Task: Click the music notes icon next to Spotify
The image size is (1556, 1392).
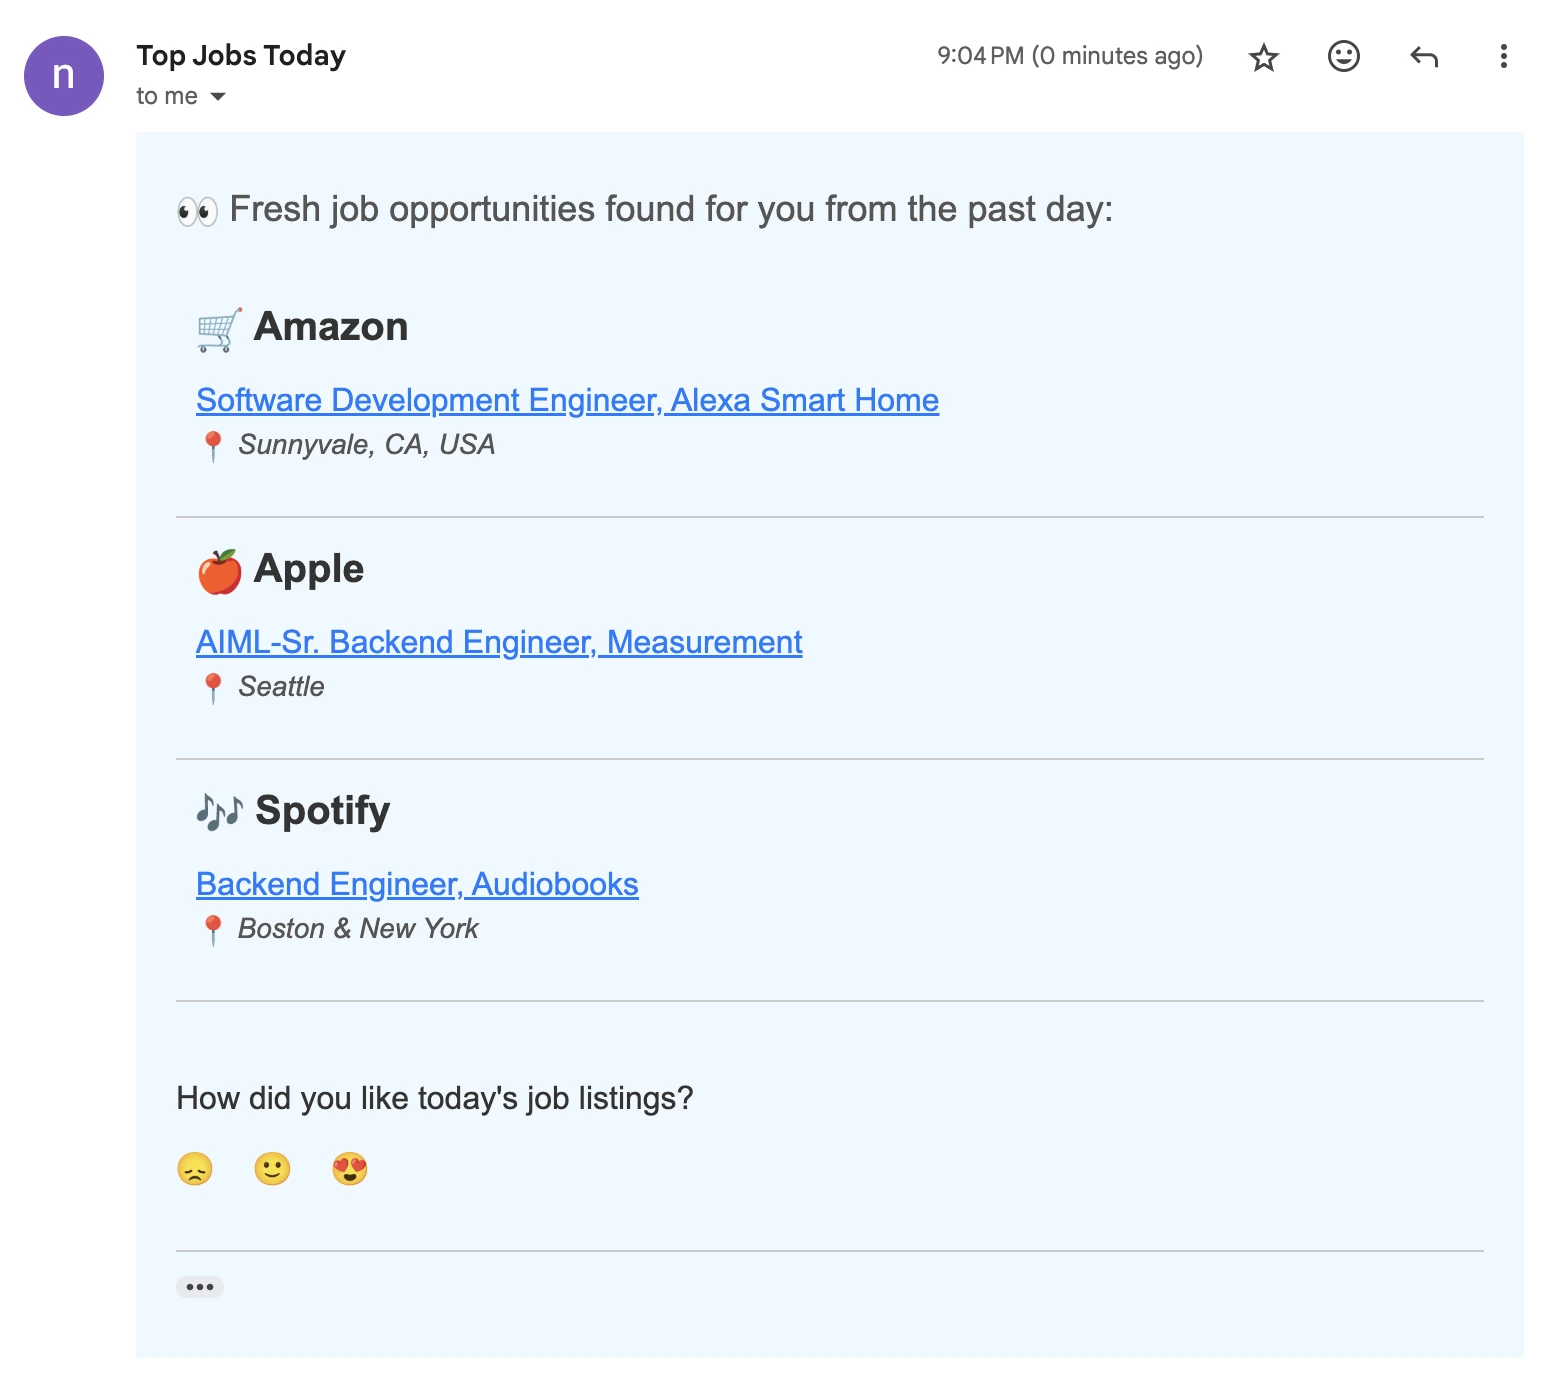Action: [x=220, y=810]
